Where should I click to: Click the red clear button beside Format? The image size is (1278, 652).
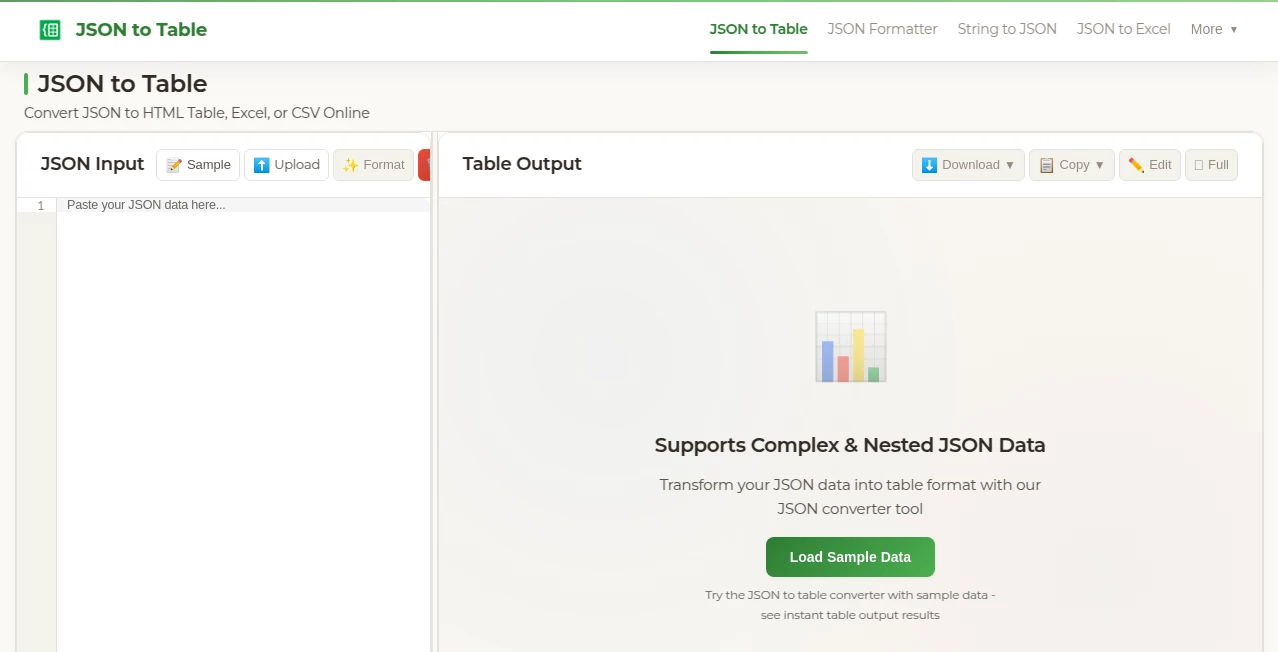pyautogui.click(x=427, y=164)
